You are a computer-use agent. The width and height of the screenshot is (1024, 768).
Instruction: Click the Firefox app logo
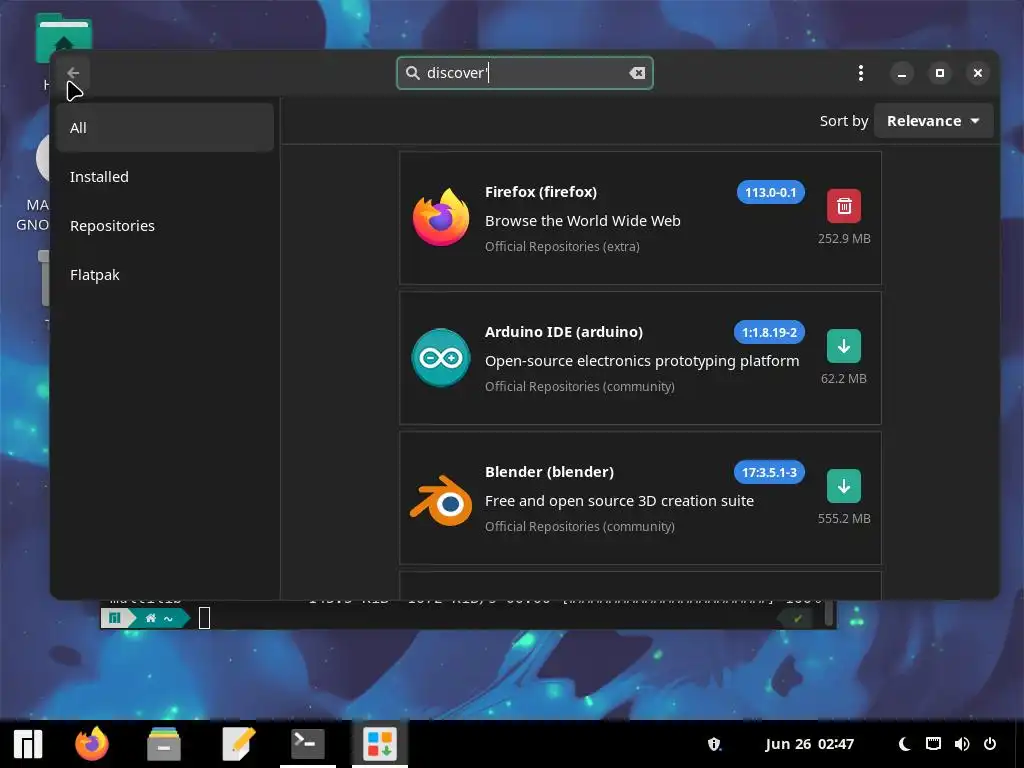pos(441,217)
